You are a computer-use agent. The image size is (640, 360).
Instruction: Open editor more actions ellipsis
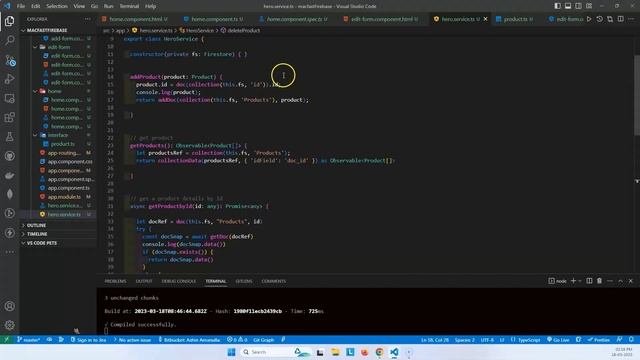[631, 19]
